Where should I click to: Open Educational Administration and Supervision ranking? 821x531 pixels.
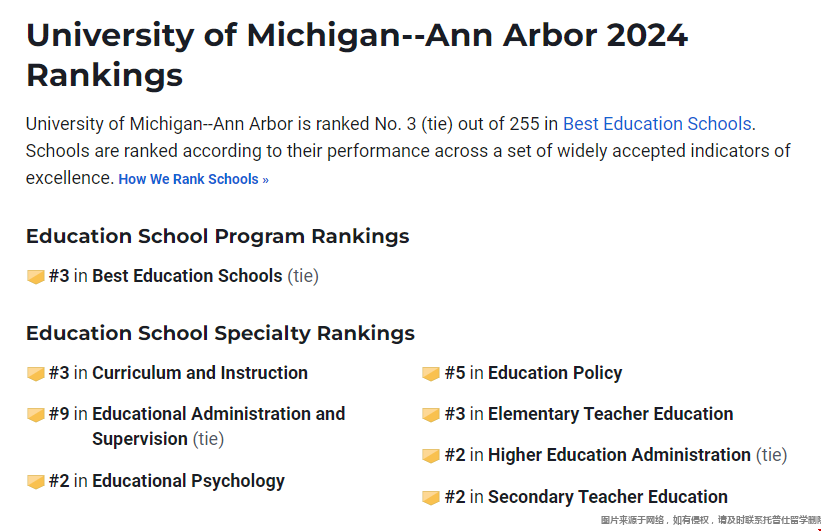pyautogui.click(x=218, y=426)
